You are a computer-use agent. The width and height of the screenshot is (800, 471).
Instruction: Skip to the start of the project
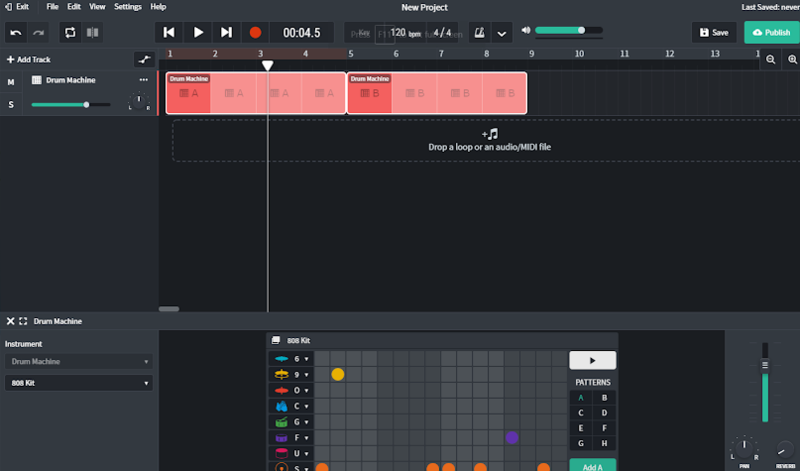pyautogui.click(x=169, y=32)
